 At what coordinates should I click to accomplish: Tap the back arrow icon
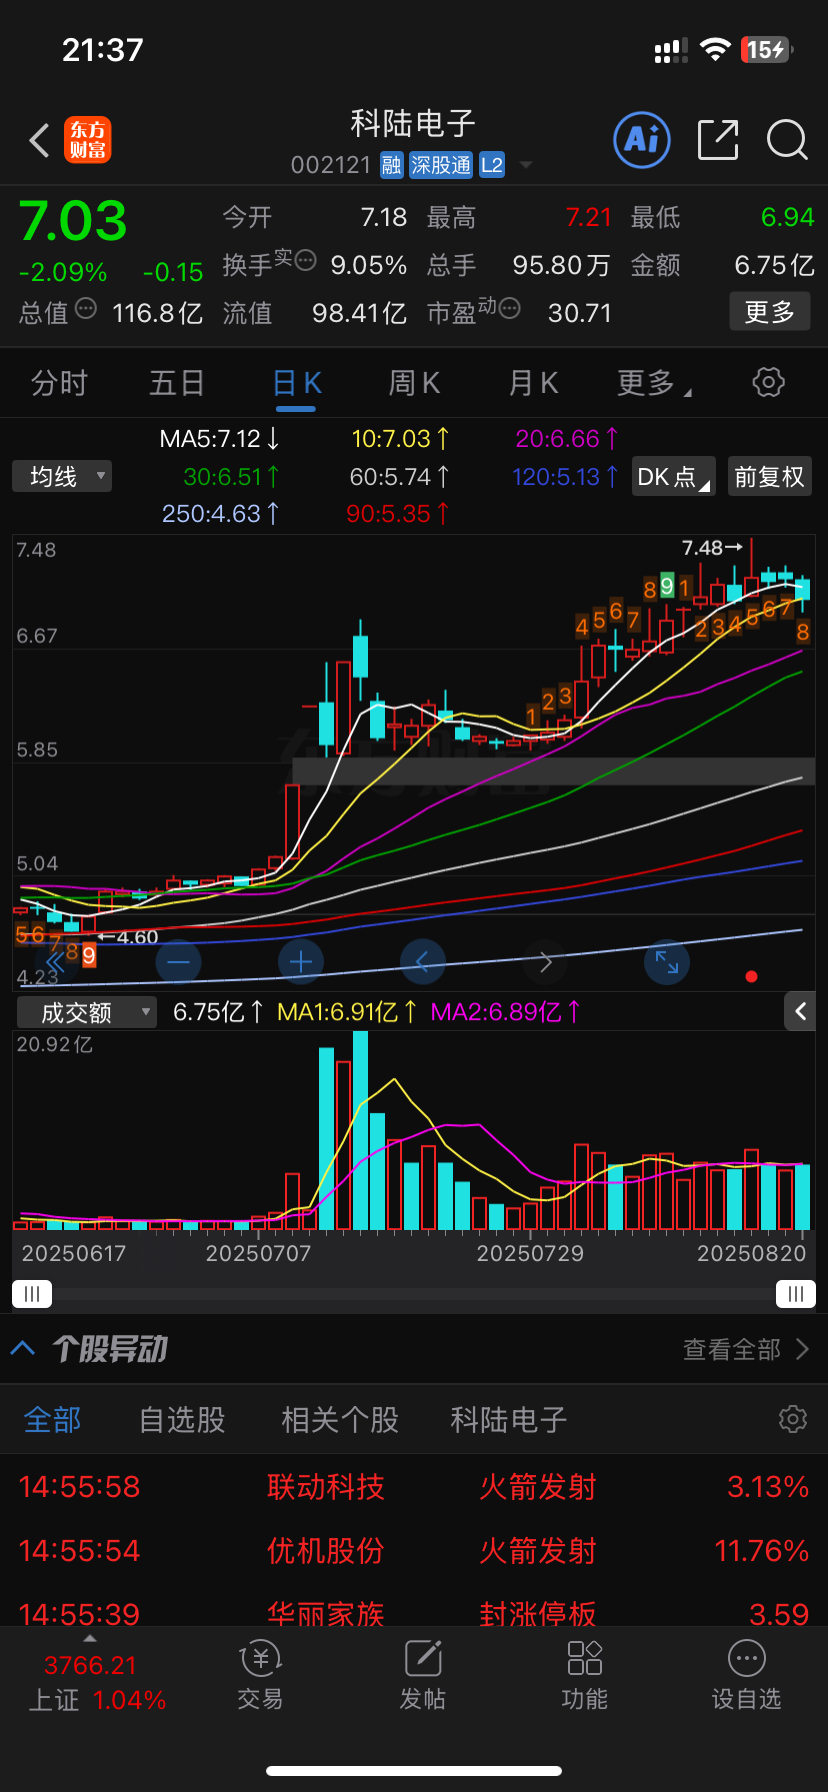click(39, 140)
